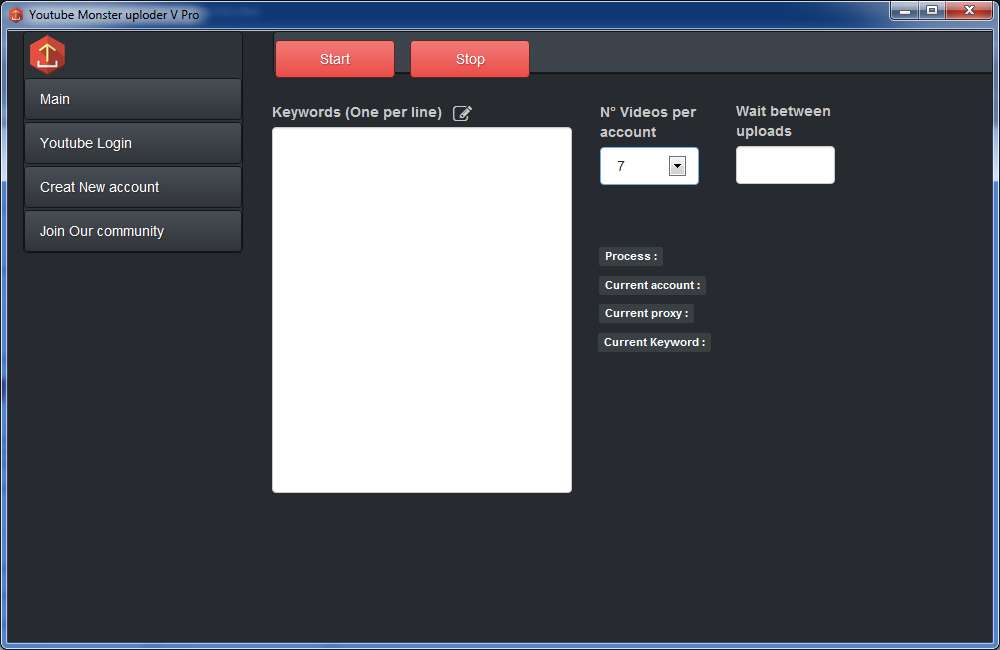The image size is (1000, 650).
Task: Click the Wait between uploads field
Action: click(785, 165)
